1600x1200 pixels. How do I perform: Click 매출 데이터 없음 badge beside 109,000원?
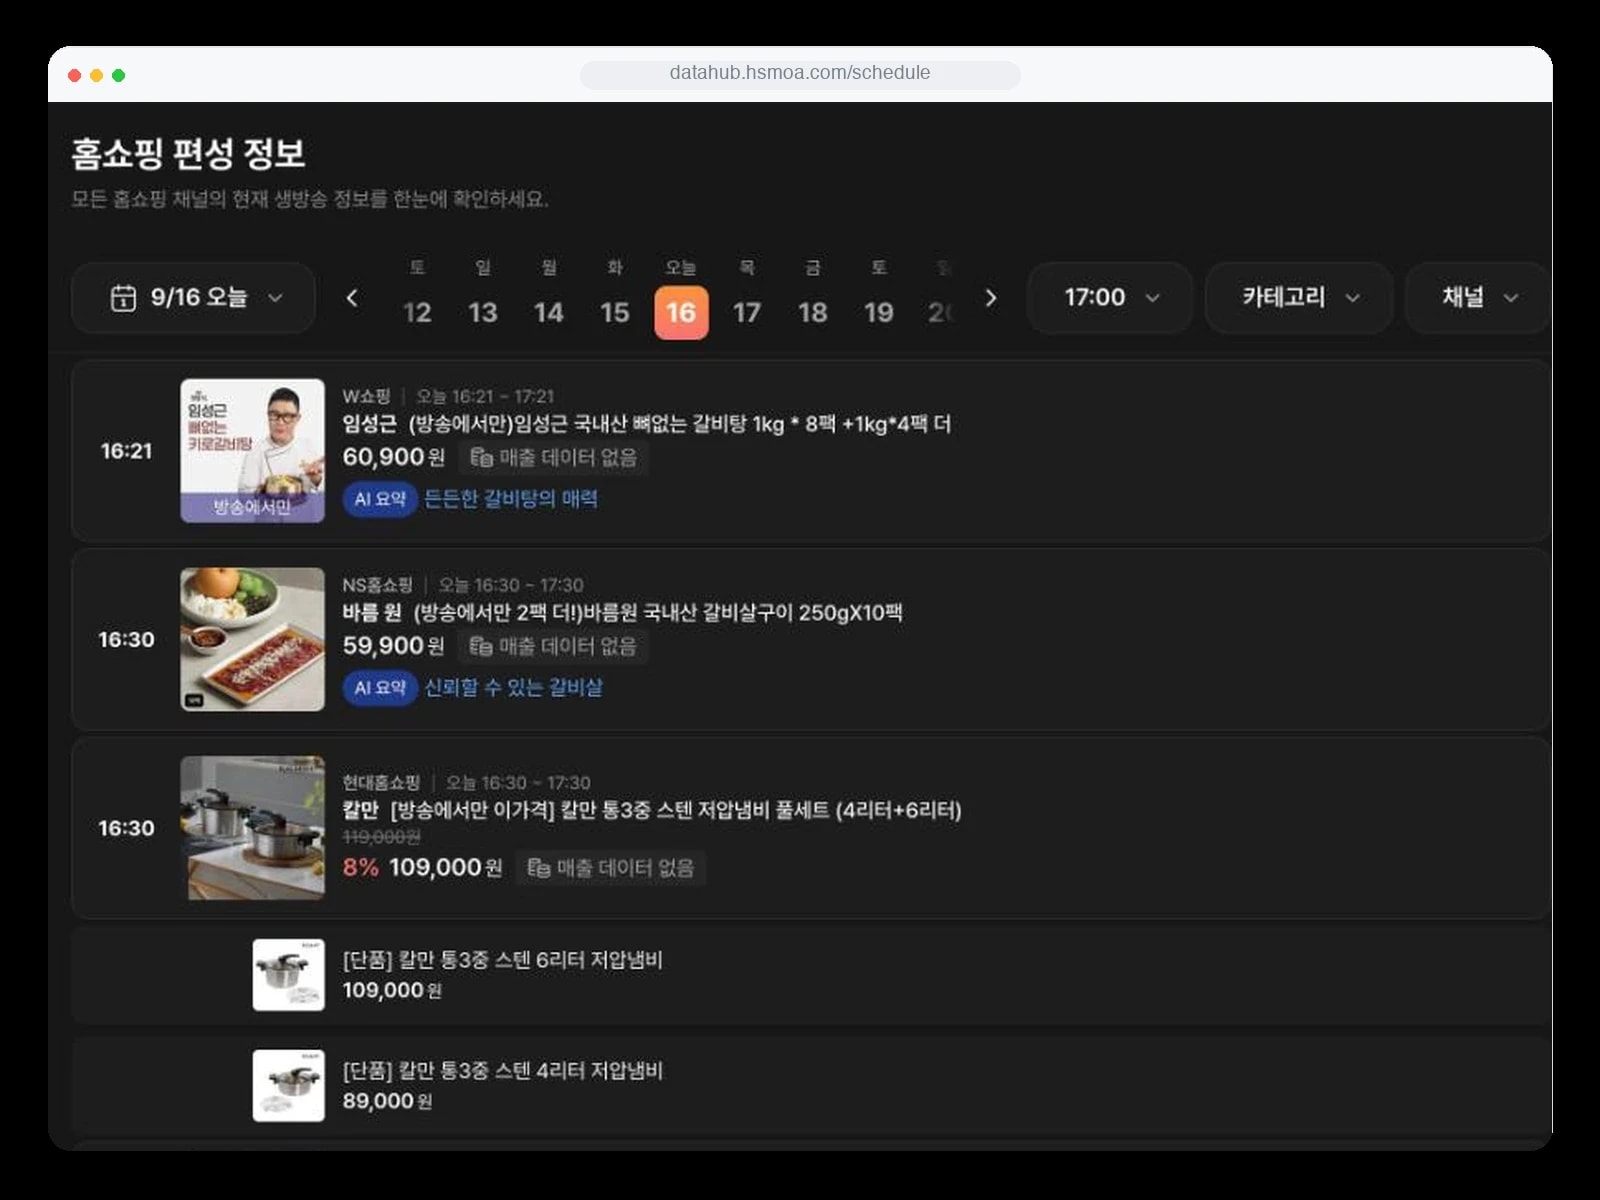click(x=611, y=868)
